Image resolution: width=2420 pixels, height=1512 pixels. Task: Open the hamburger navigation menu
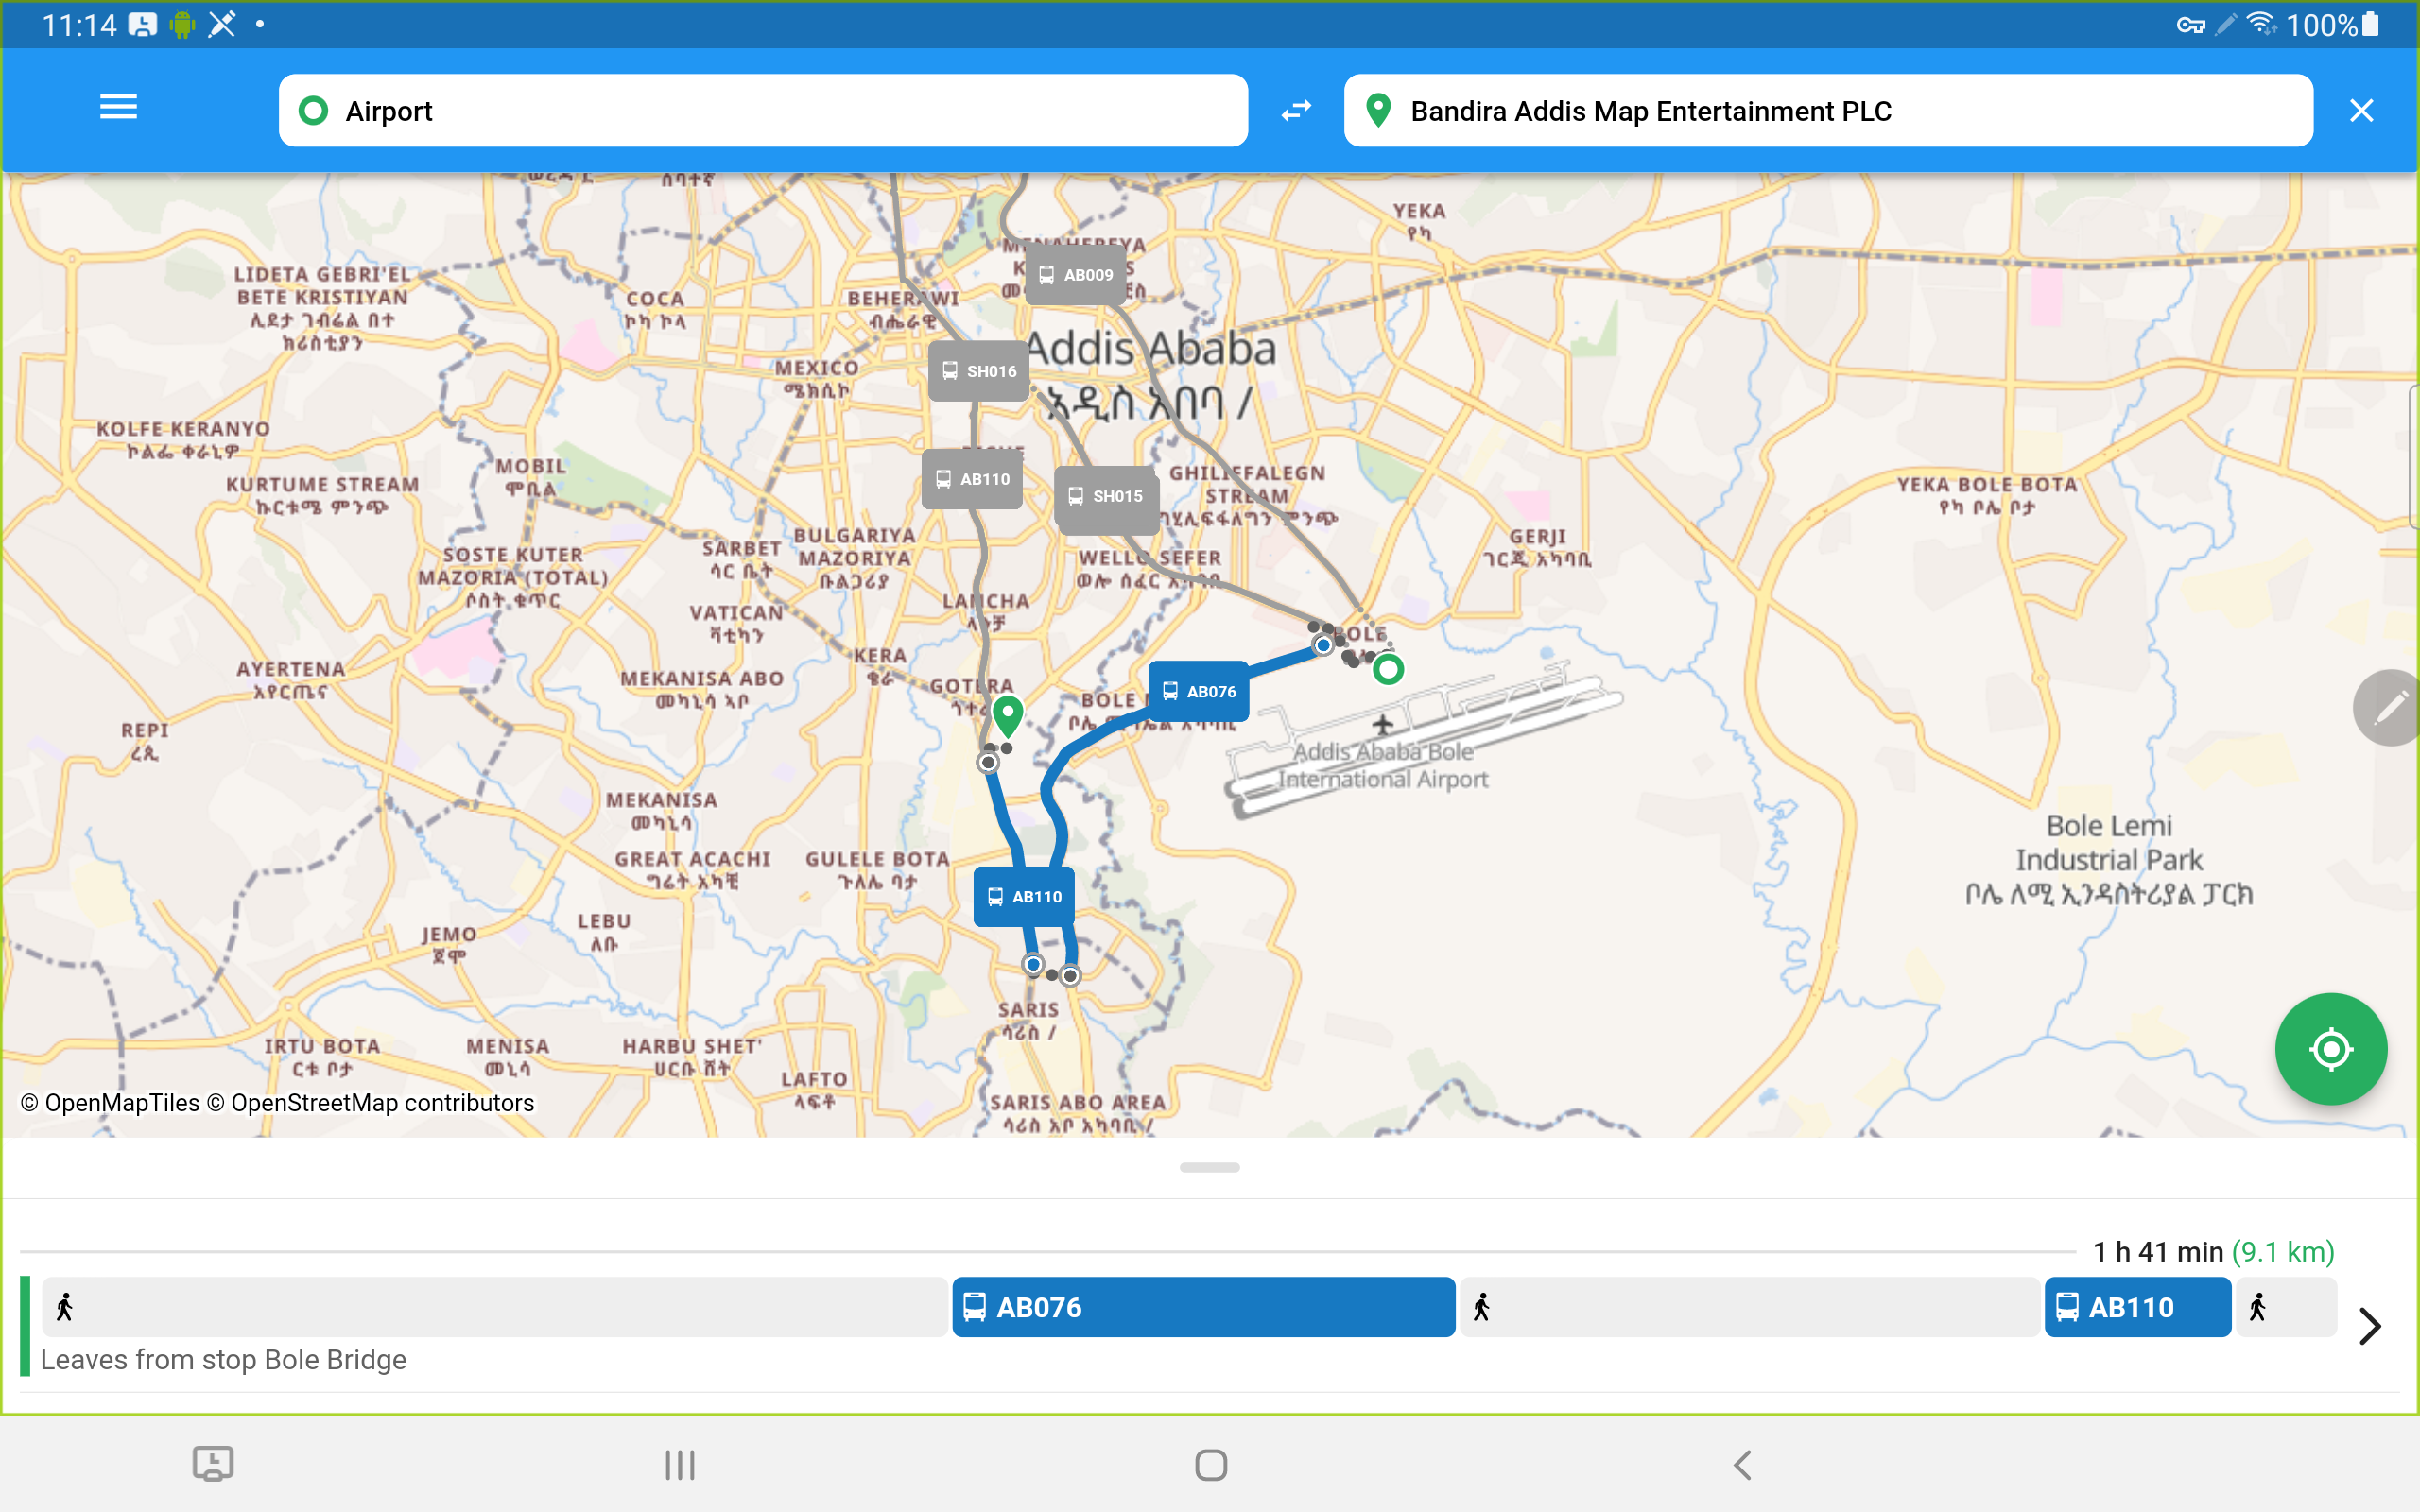[x=118, y=107]
